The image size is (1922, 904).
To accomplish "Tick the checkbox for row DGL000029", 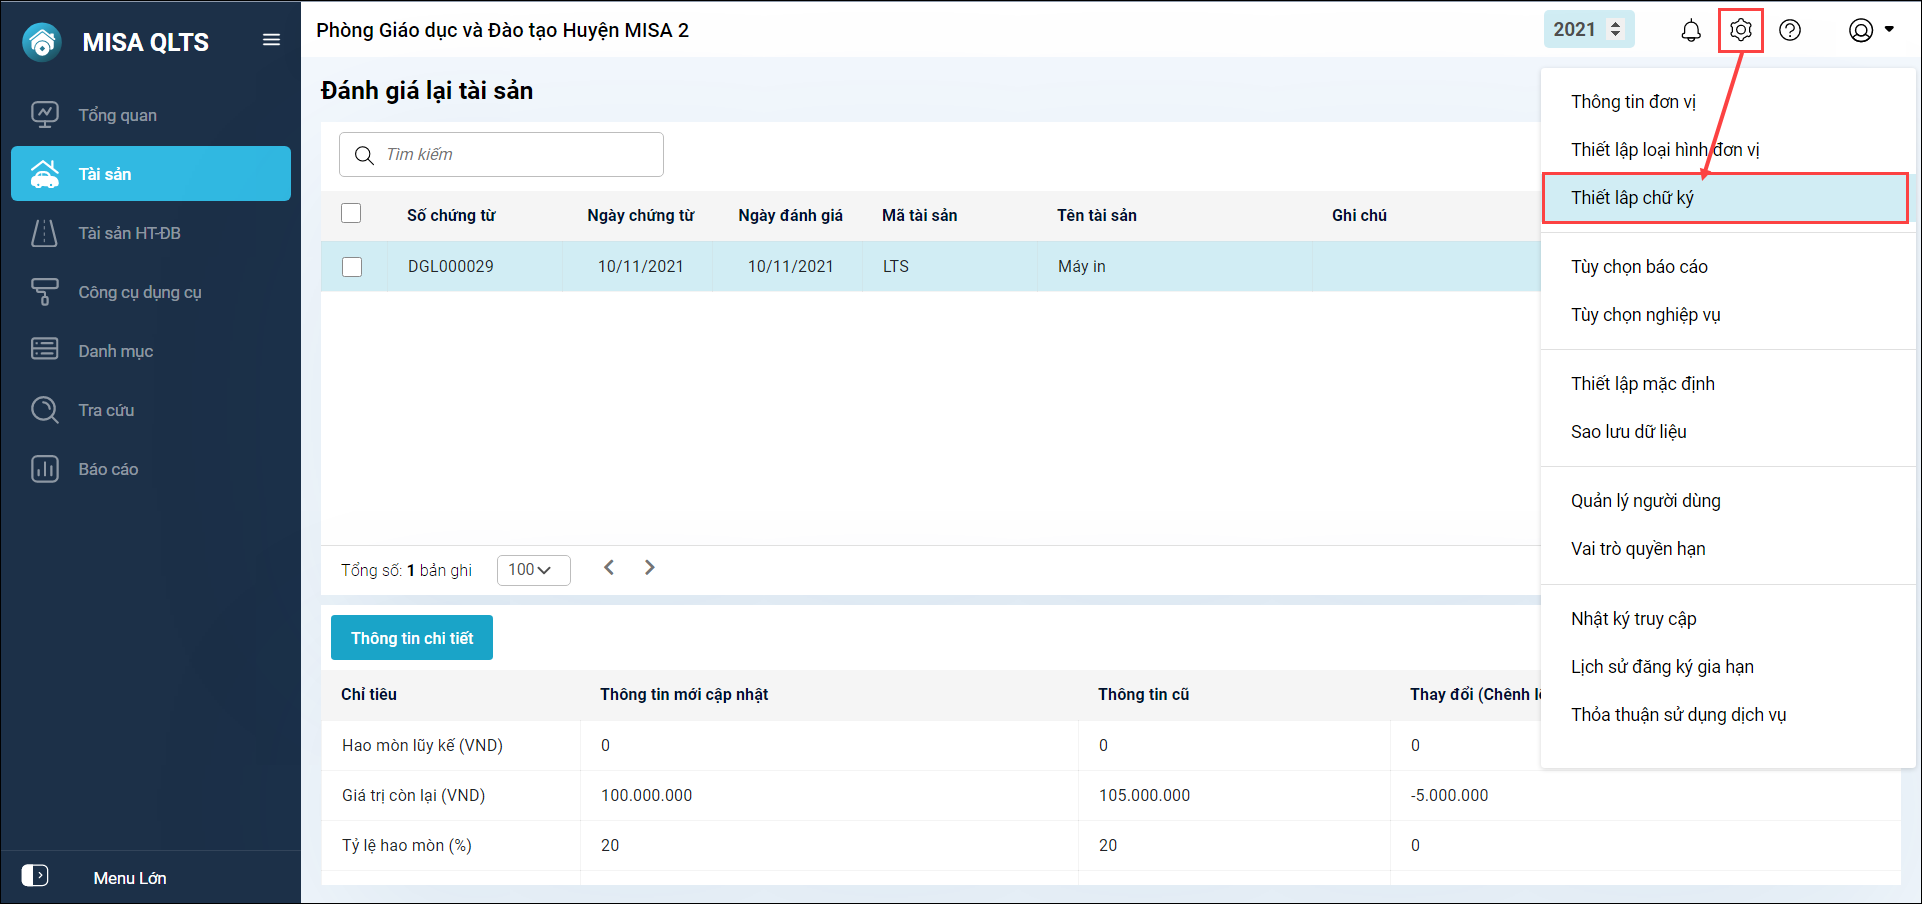I will click(x=352, y=267).
